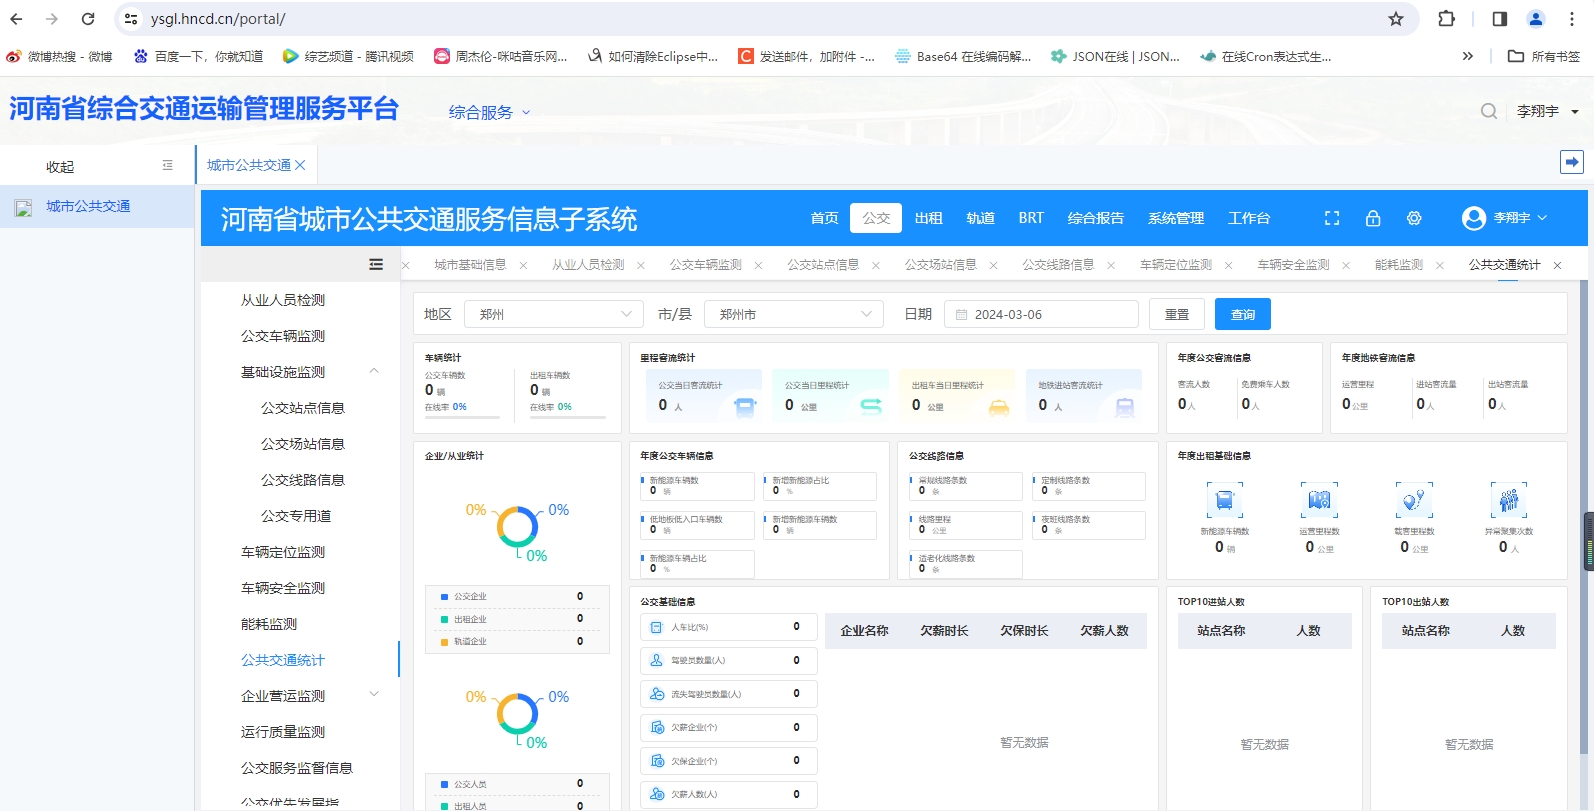This screenshot has width=1594, height=811.
Task: Click the 异常聚集次数 crowd icon
Action: (1509, 499)
